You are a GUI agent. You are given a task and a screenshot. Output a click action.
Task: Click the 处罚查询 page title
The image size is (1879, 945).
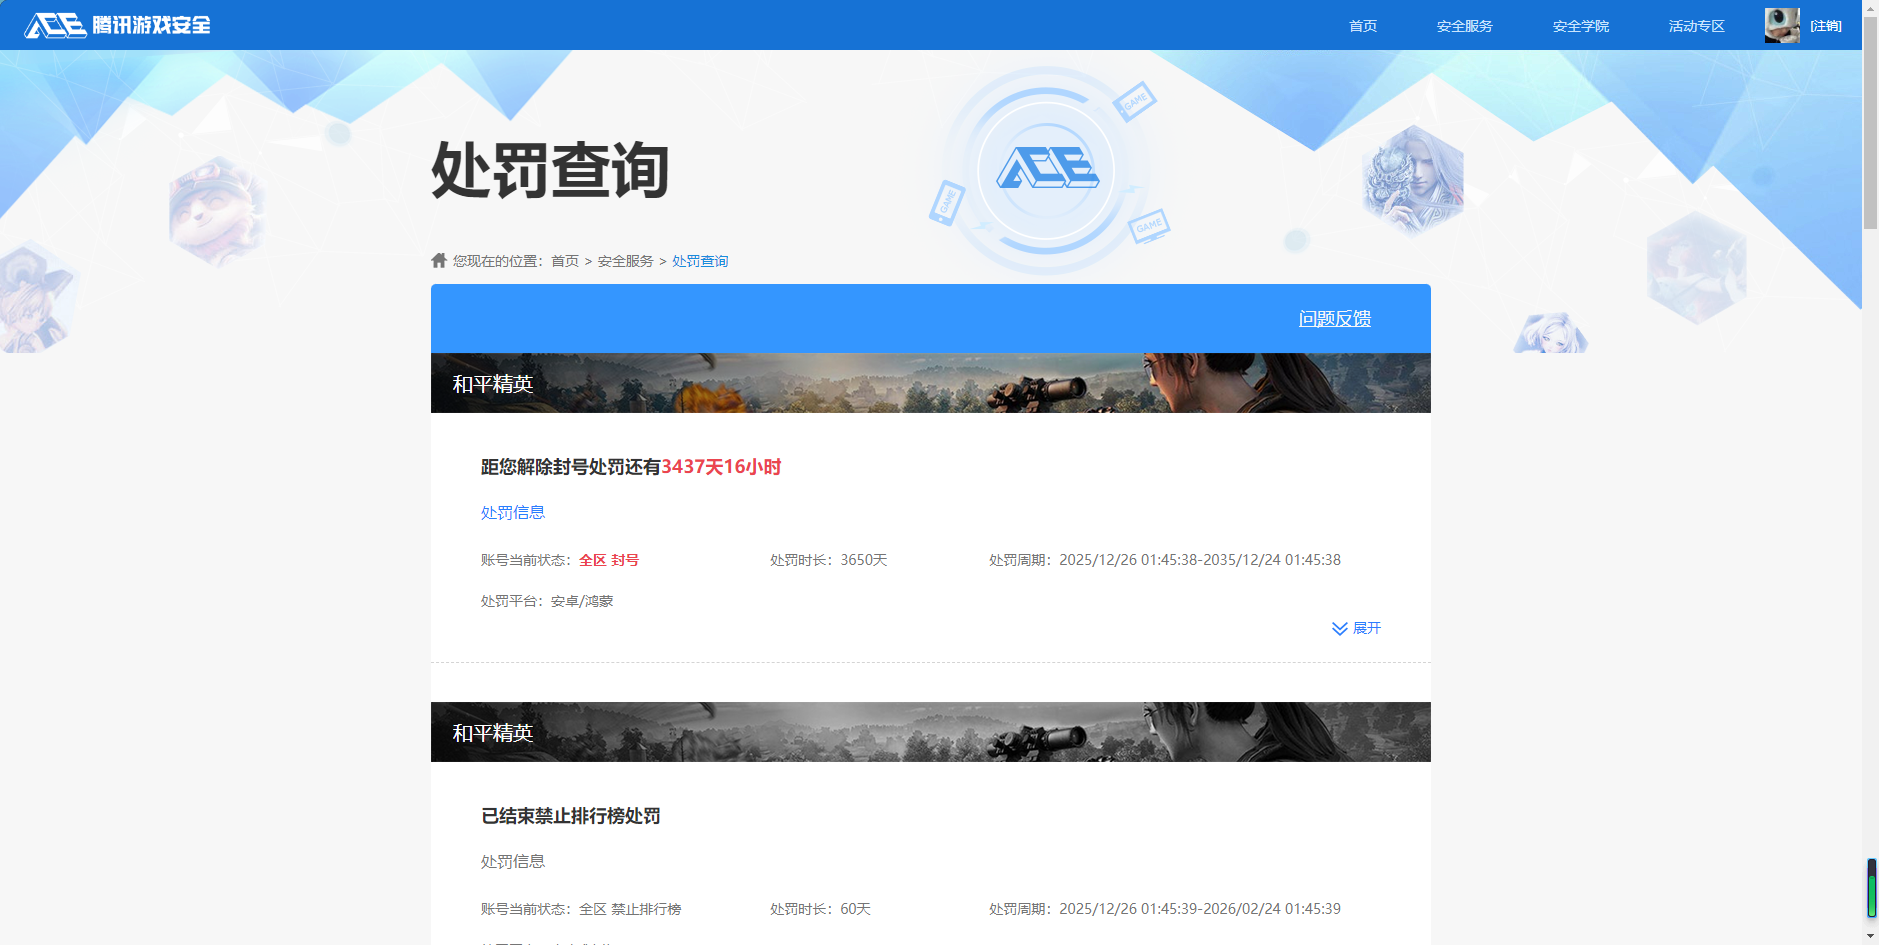[550, 170]
